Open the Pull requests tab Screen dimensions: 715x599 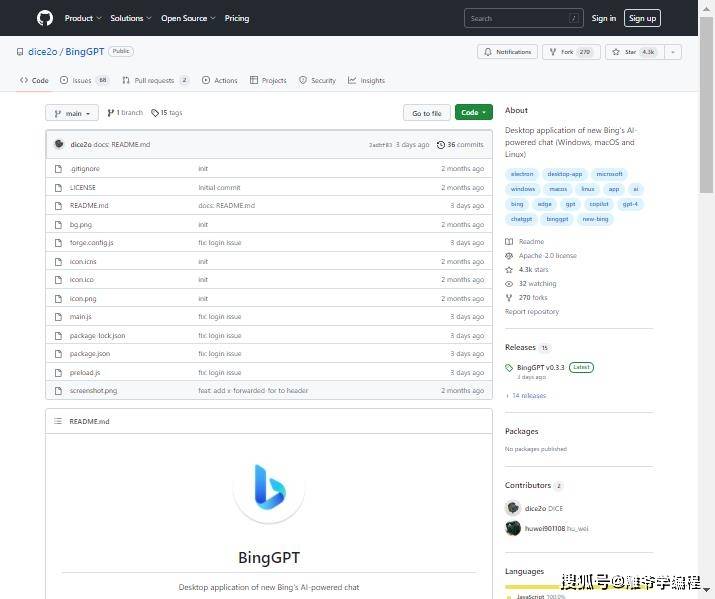(155, 80)
